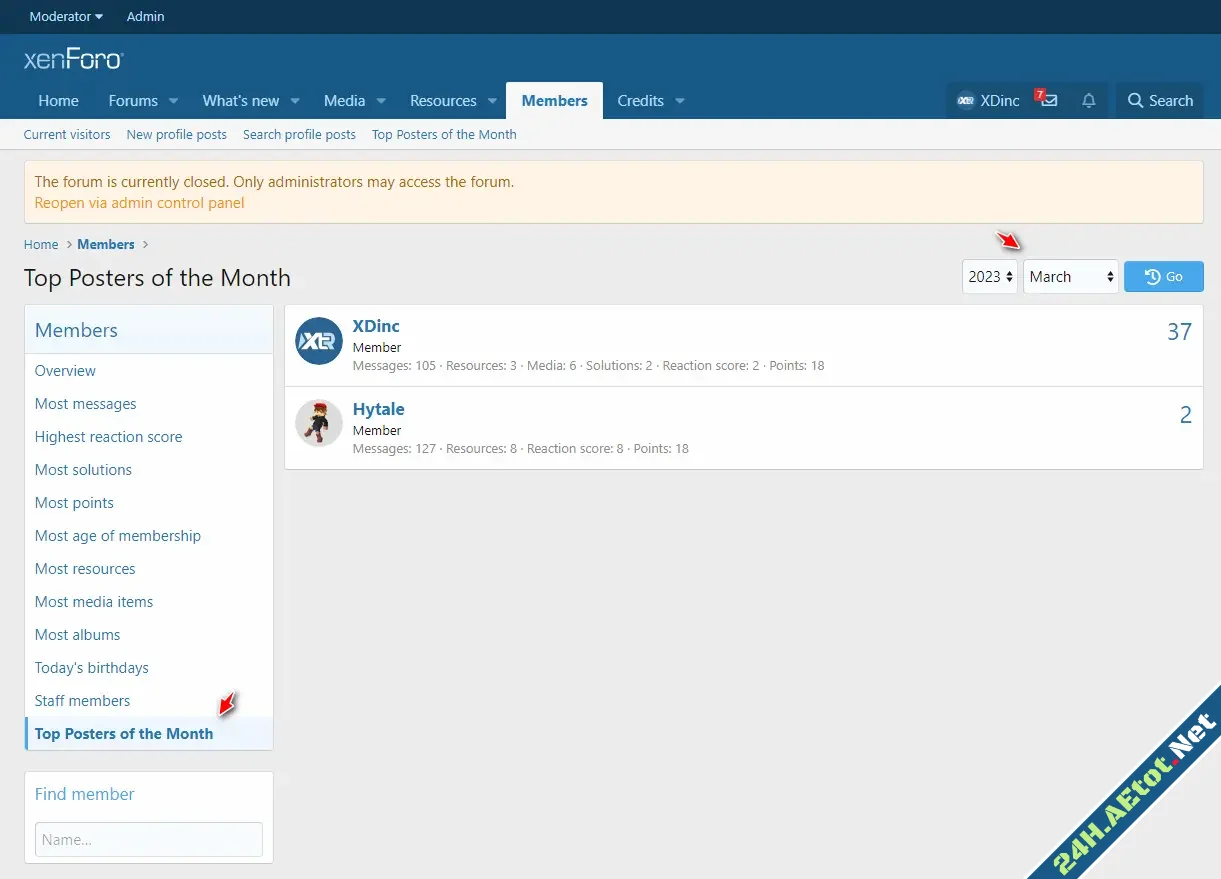
Task: Open the month selector showing March
Action: point(1070,277)
